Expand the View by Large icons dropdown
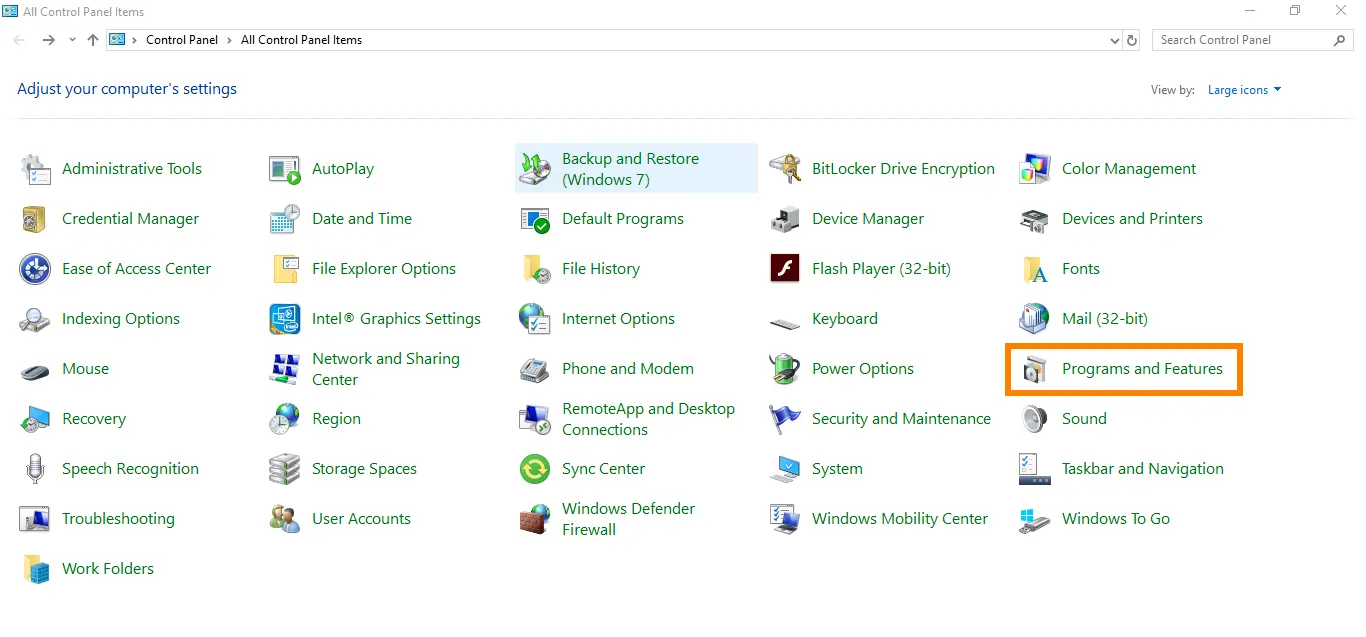 tap(1244, 90)
